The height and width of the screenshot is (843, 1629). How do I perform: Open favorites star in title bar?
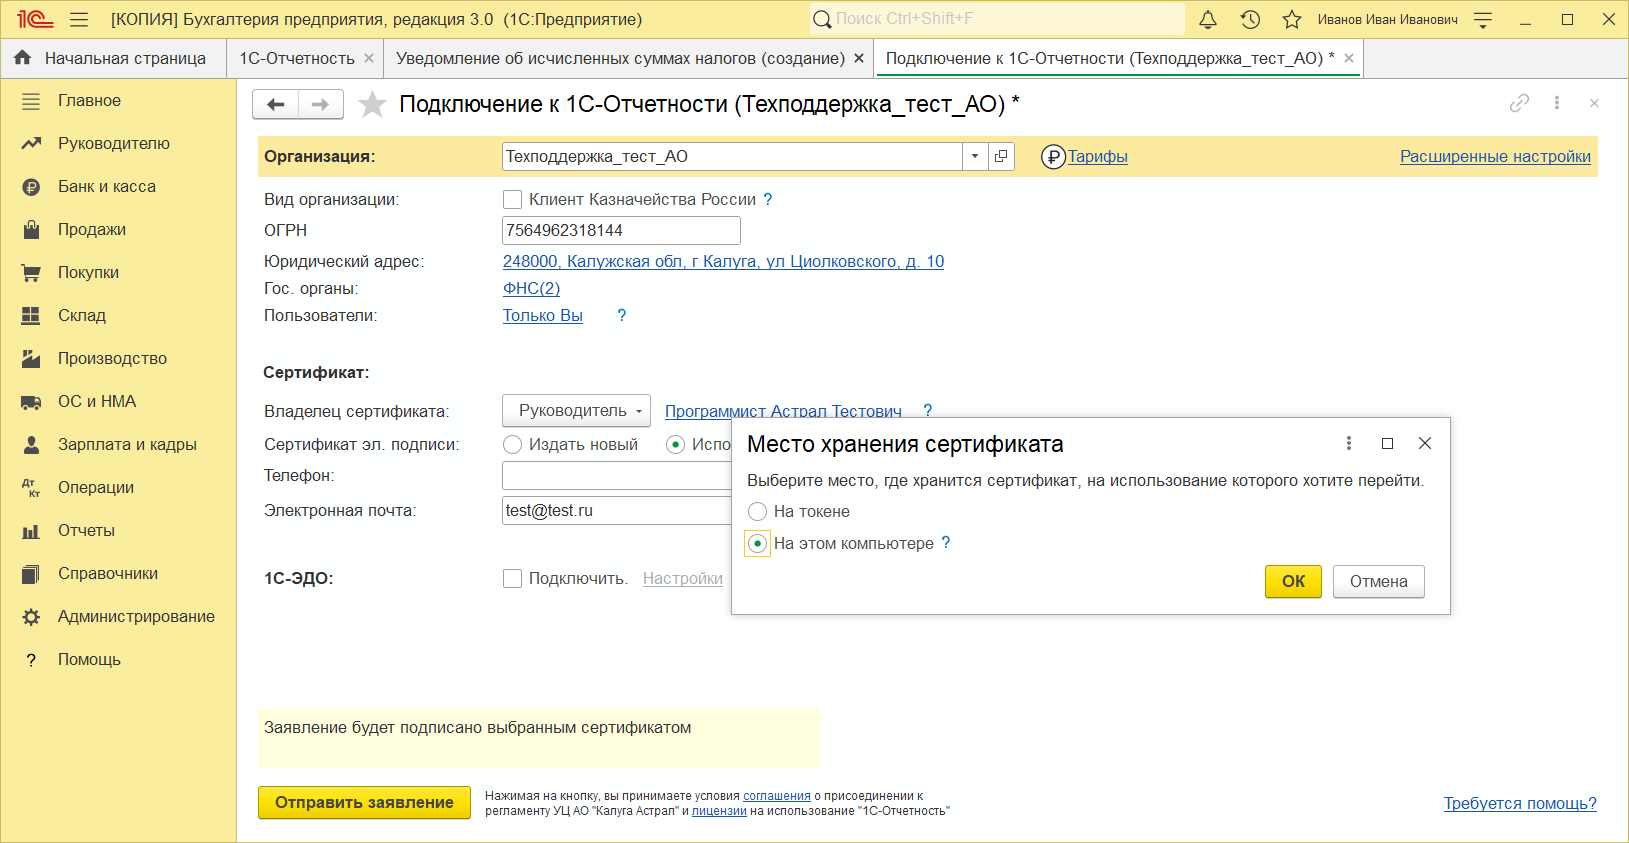[1292, 19]
